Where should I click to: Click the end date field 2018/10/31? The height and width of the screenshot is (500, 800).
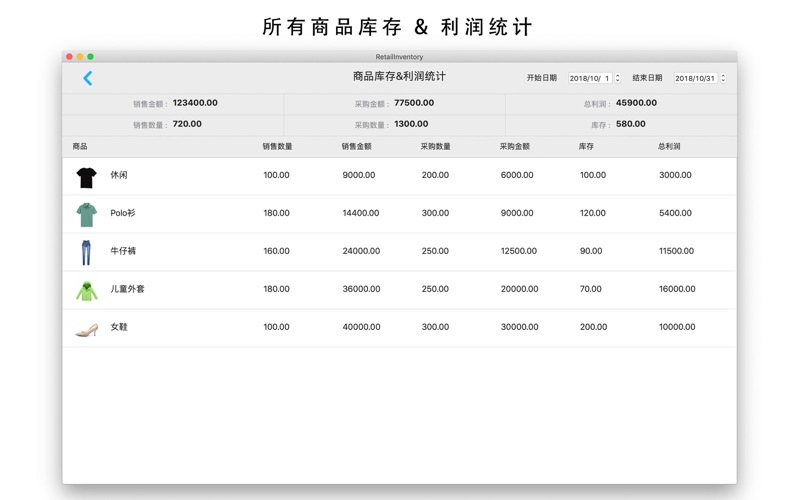pyautogui.click(x=695, y=78)
